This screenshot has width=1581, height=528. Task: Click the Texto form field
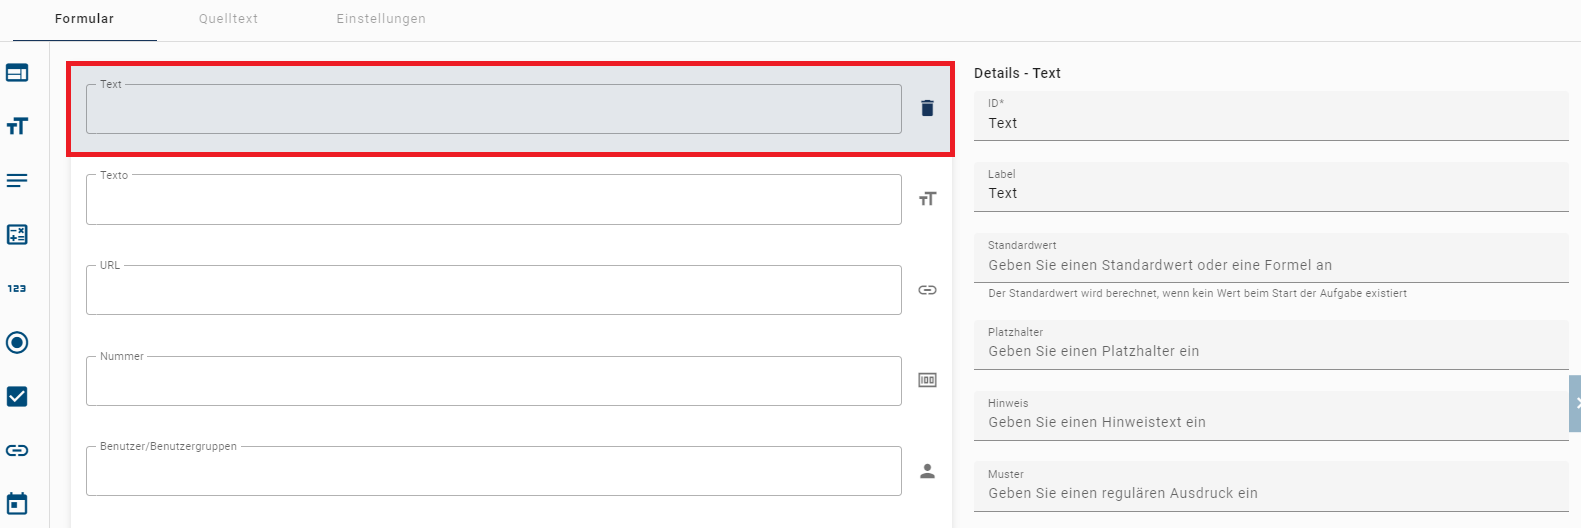(x=493, y=200)
